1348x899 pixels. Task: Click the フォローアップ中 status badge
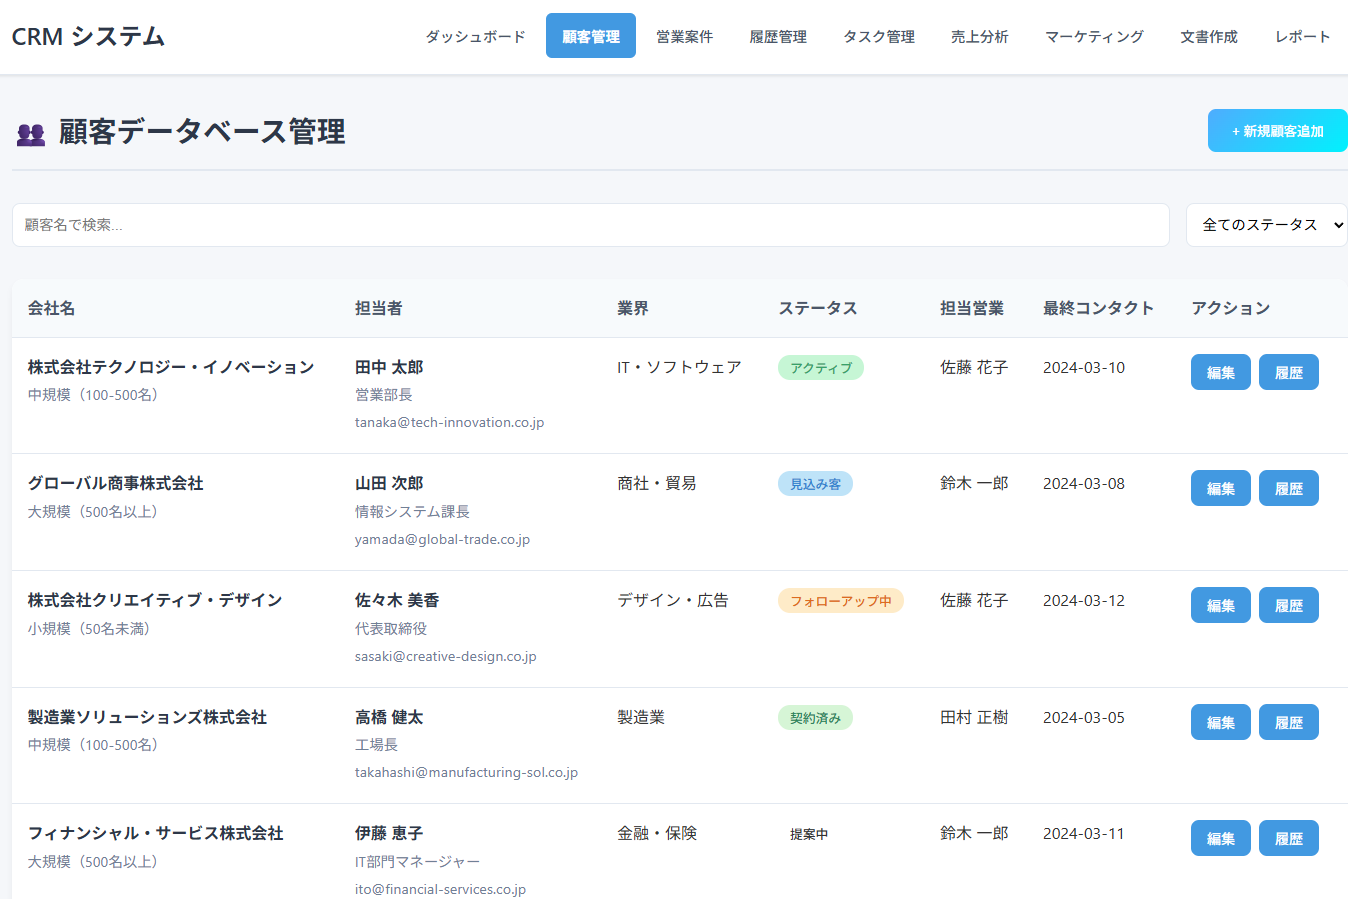(x=840, y=601)
